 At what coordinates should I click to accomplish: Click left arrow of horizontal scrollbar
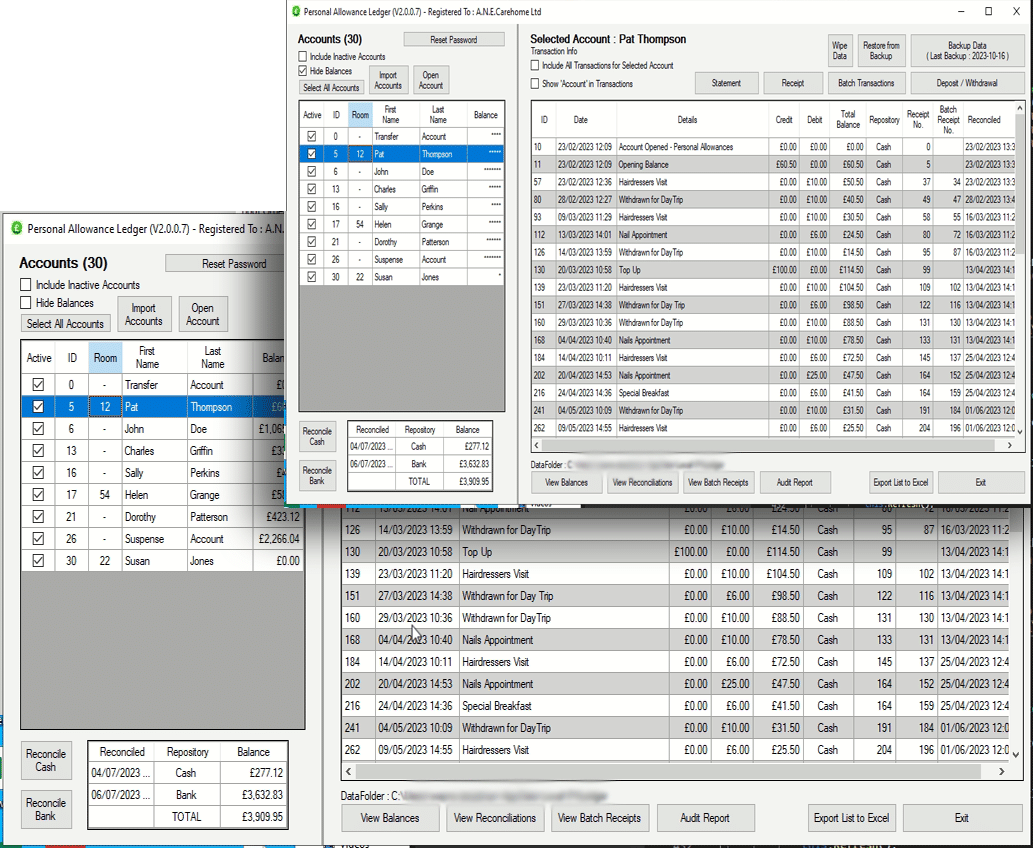pos(347,772)
